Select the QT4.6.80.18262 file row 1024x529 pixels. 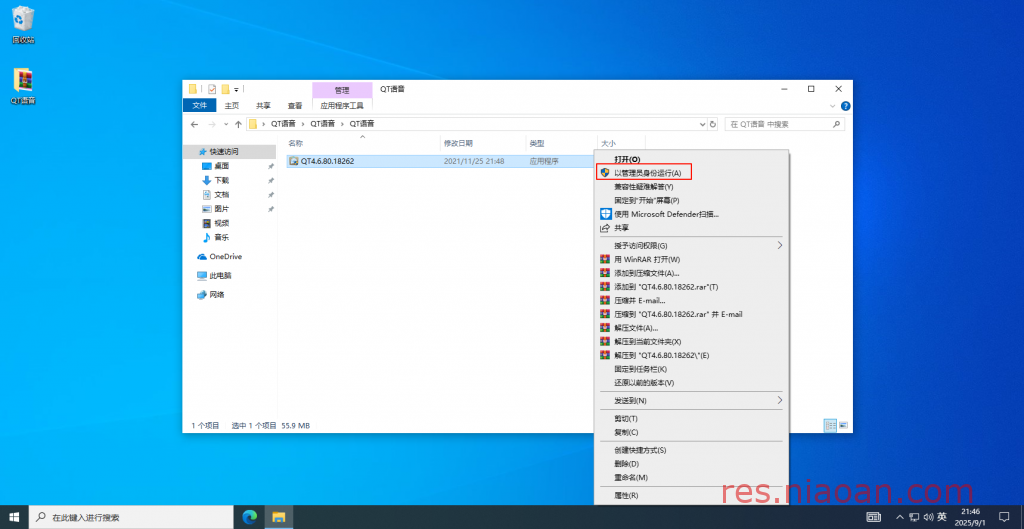click(x=440, y=161)
